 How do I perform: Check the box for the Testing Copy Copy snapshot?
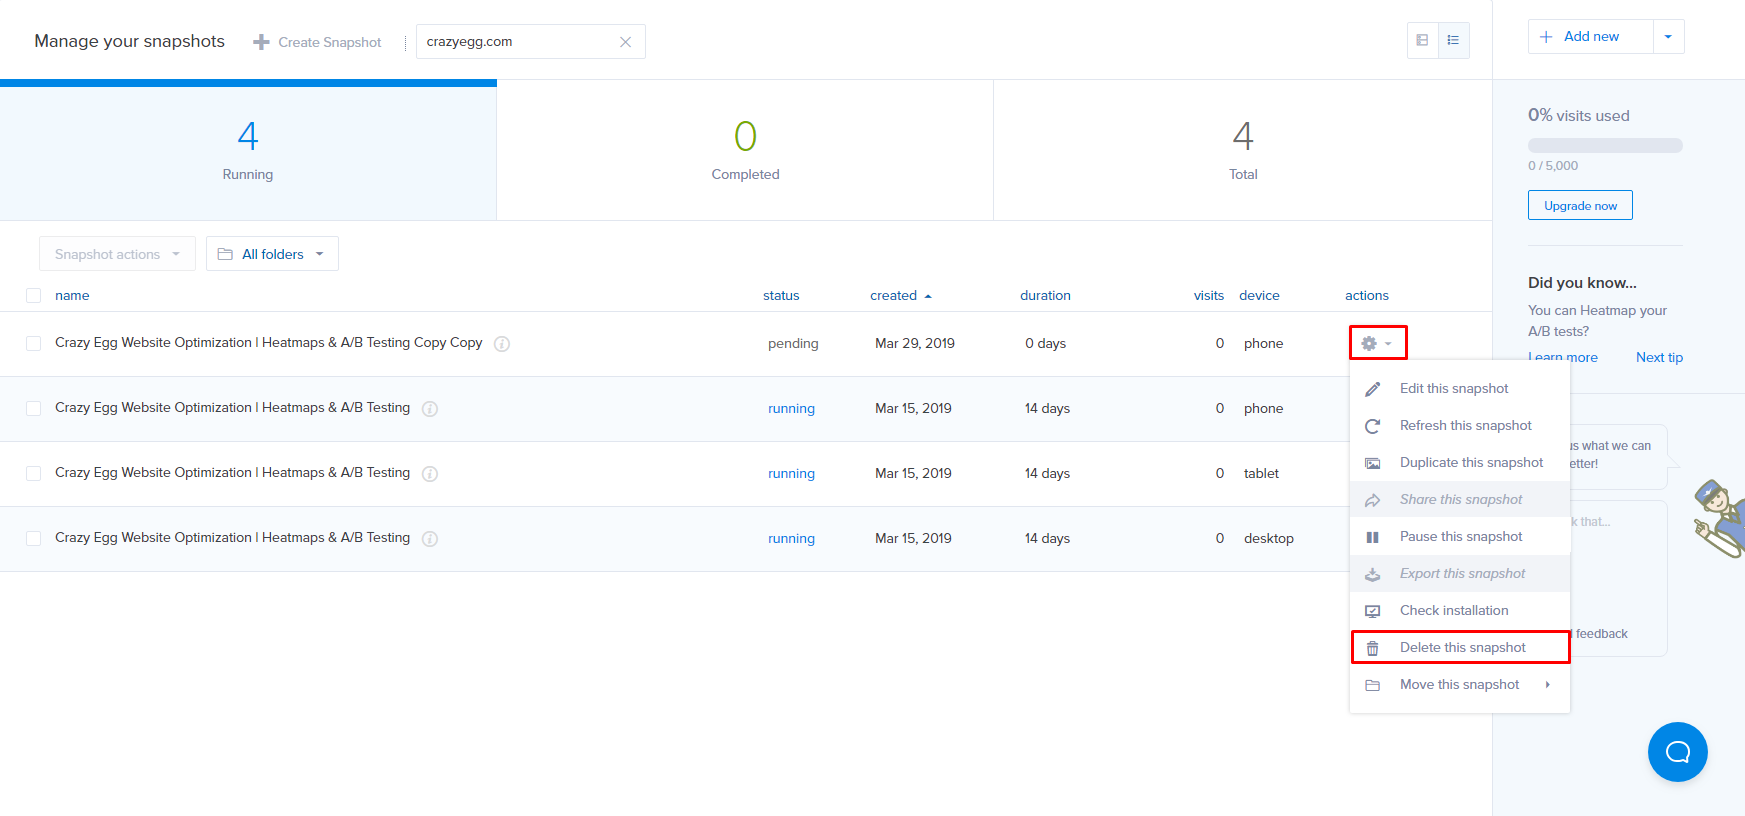pyautogui.click(x=34, y=343)
